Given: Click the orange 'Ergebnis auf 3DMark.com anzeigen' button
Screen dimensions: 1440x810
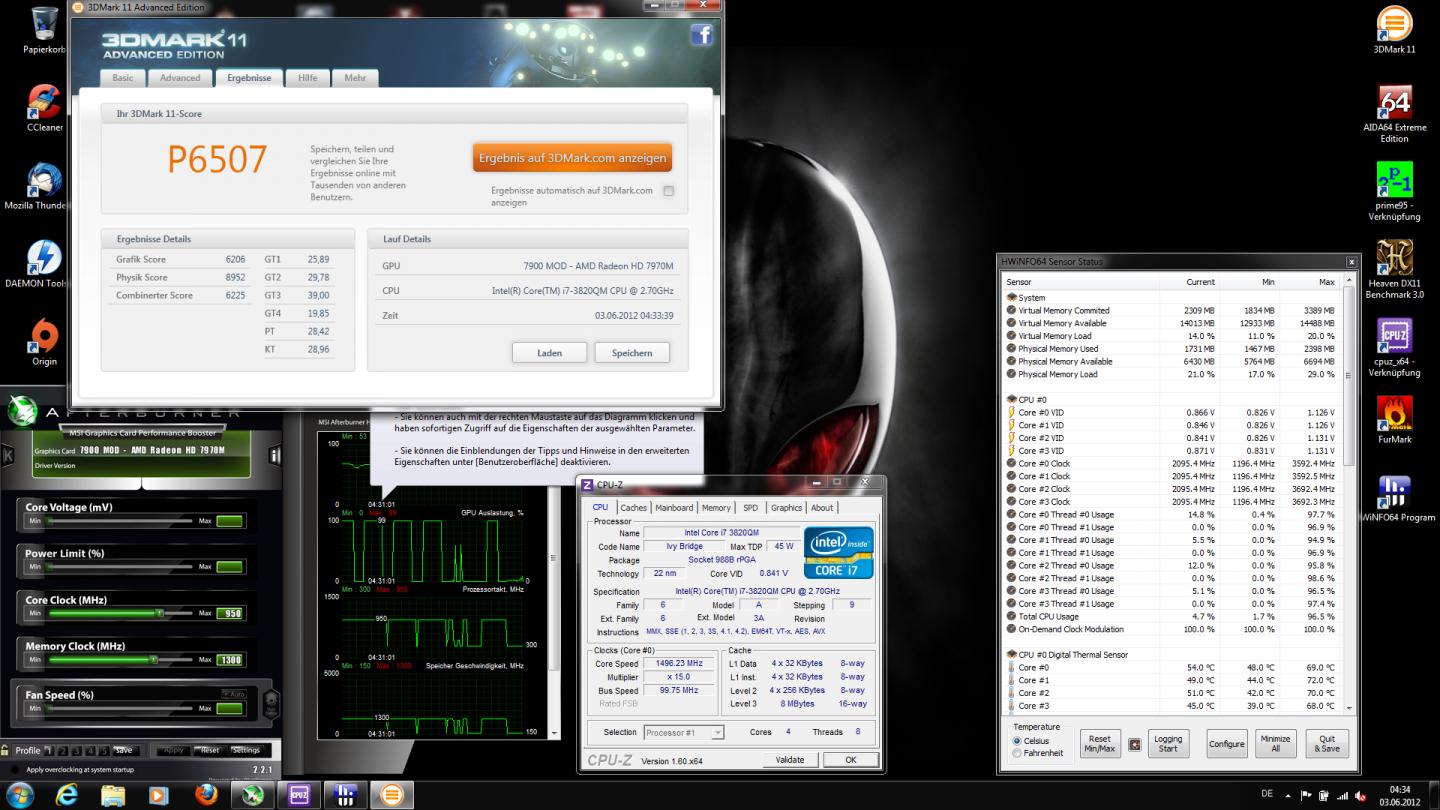Looking at the screenshot, I should [572, 158].
